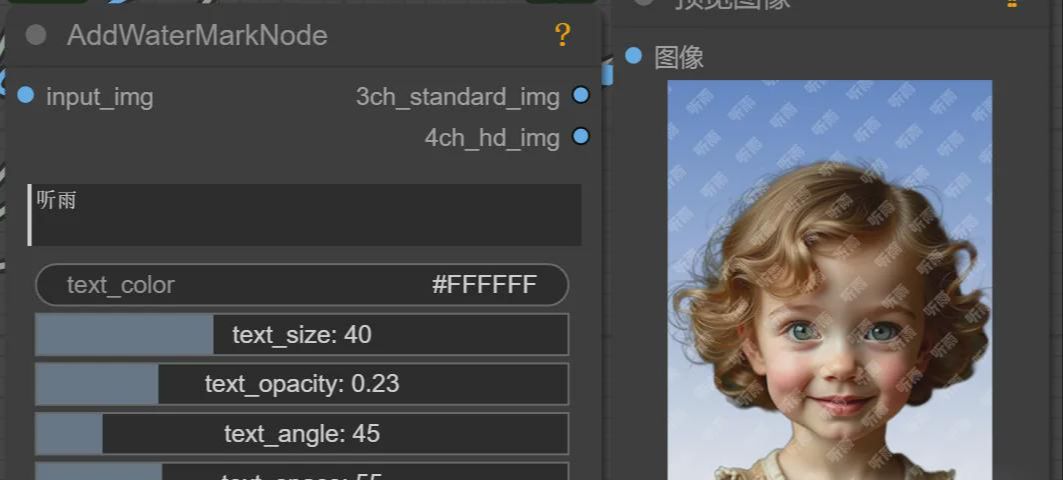The image size is (1063, 480).
Task: Open the watermarked child portrait preview
Action: click(x=829, y=280)
